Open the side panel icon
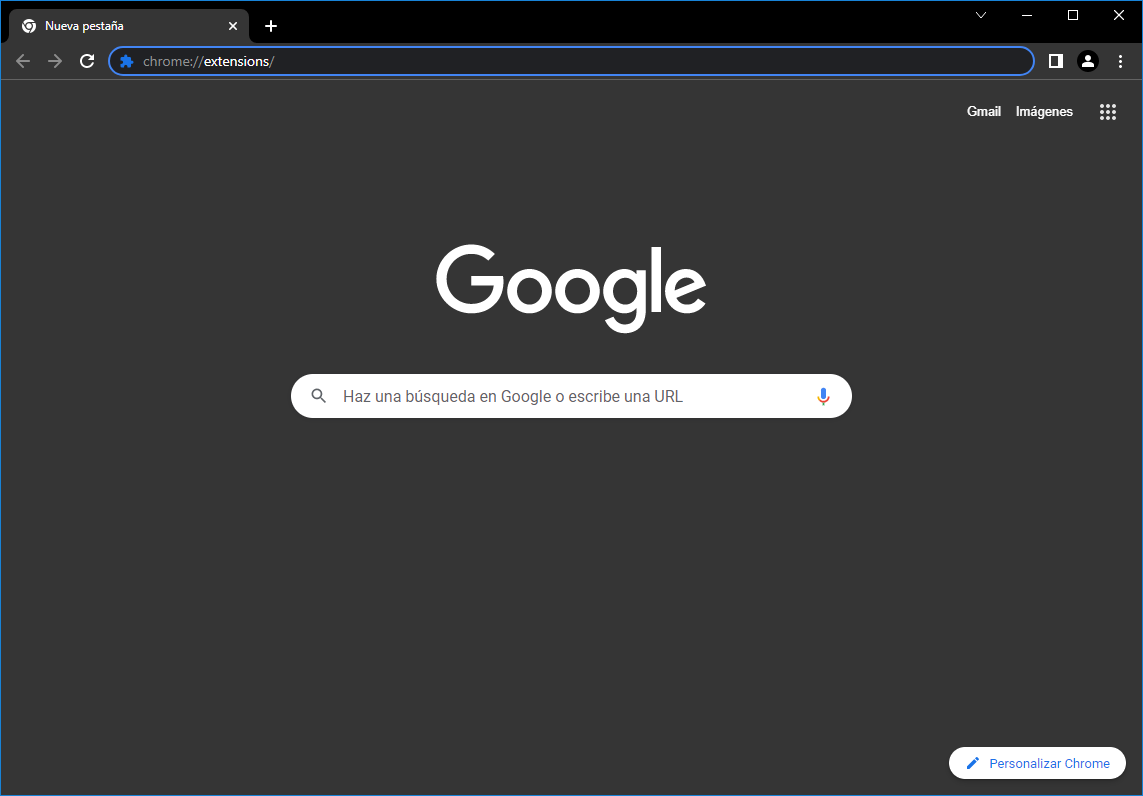Image resolution: width=1143 pixels, height=796 pixels. pyautogui.click(x=1056, y=61)
